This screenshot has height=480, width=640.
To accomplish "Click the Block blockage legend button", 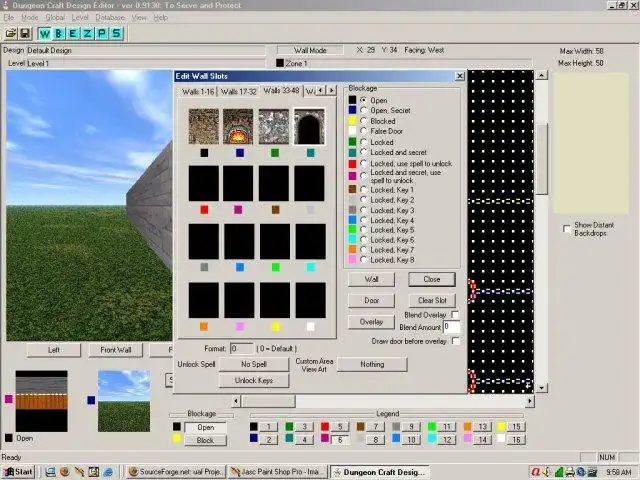I will pyautogui.click(x=206, y=440).
